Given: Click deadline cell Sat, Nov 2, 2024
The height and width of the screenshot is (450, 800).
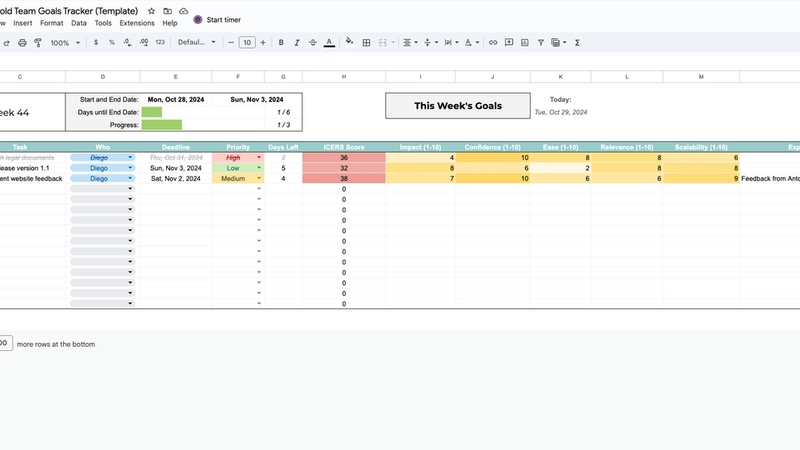Looking at the screenshot, I should tap(176, 179).
